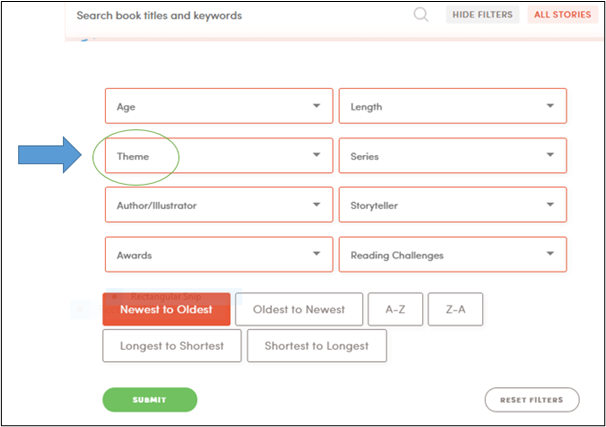Screen dimensions: 606x427
Task: Click the green SUBMIT button
Action: [150, 400]
